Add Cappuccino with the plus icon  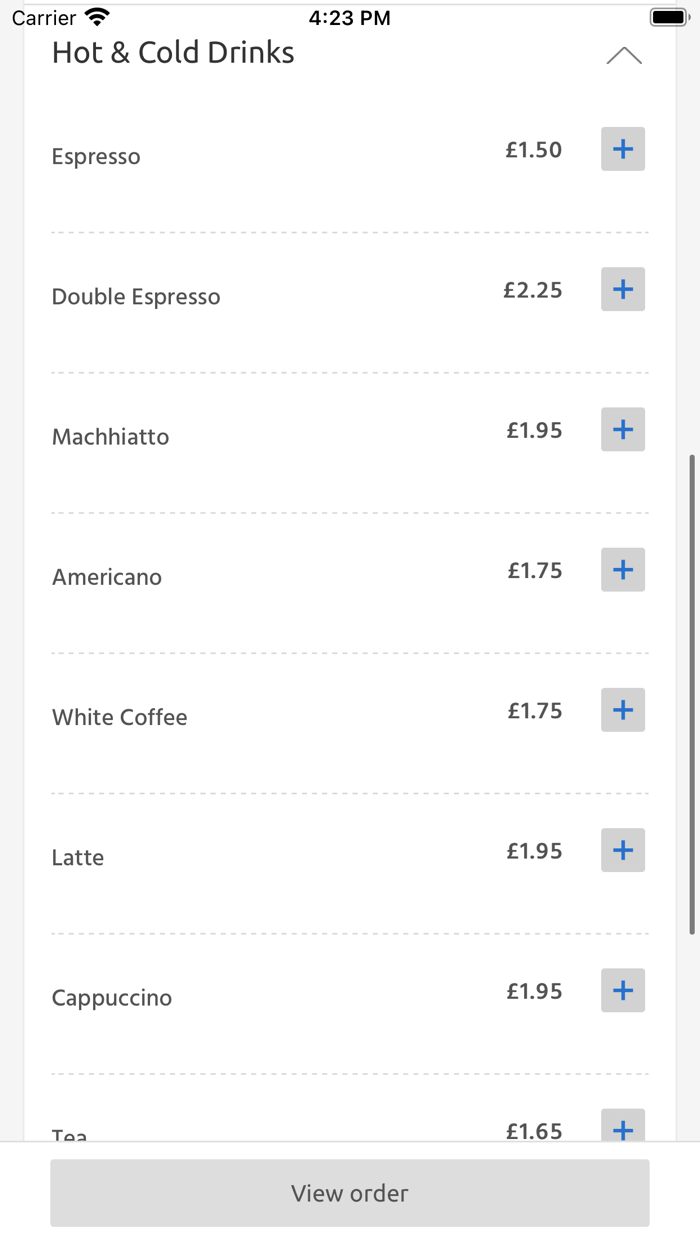point(623,990)
